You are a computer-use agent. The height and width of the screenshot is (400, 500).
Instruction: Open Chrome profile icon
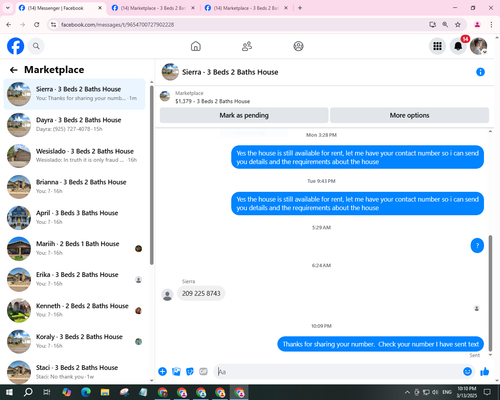click(477, 25)
